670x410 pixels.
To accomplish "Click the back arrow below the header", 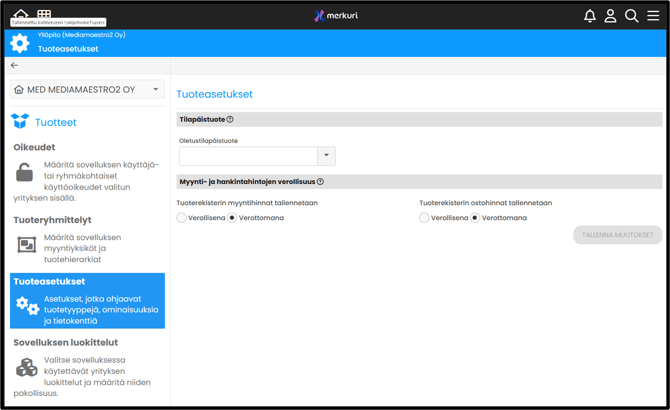I will coord(14,65).
